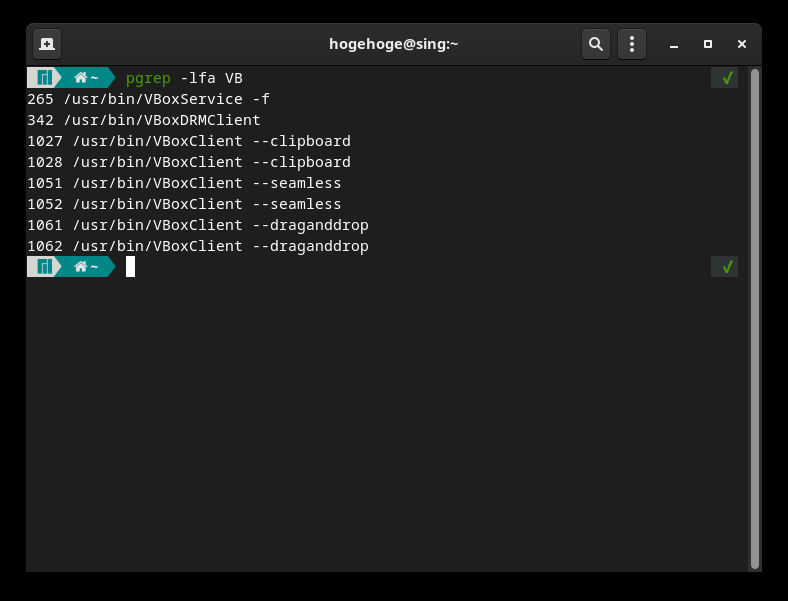Click the home icon in the bottom prompt

80,266
